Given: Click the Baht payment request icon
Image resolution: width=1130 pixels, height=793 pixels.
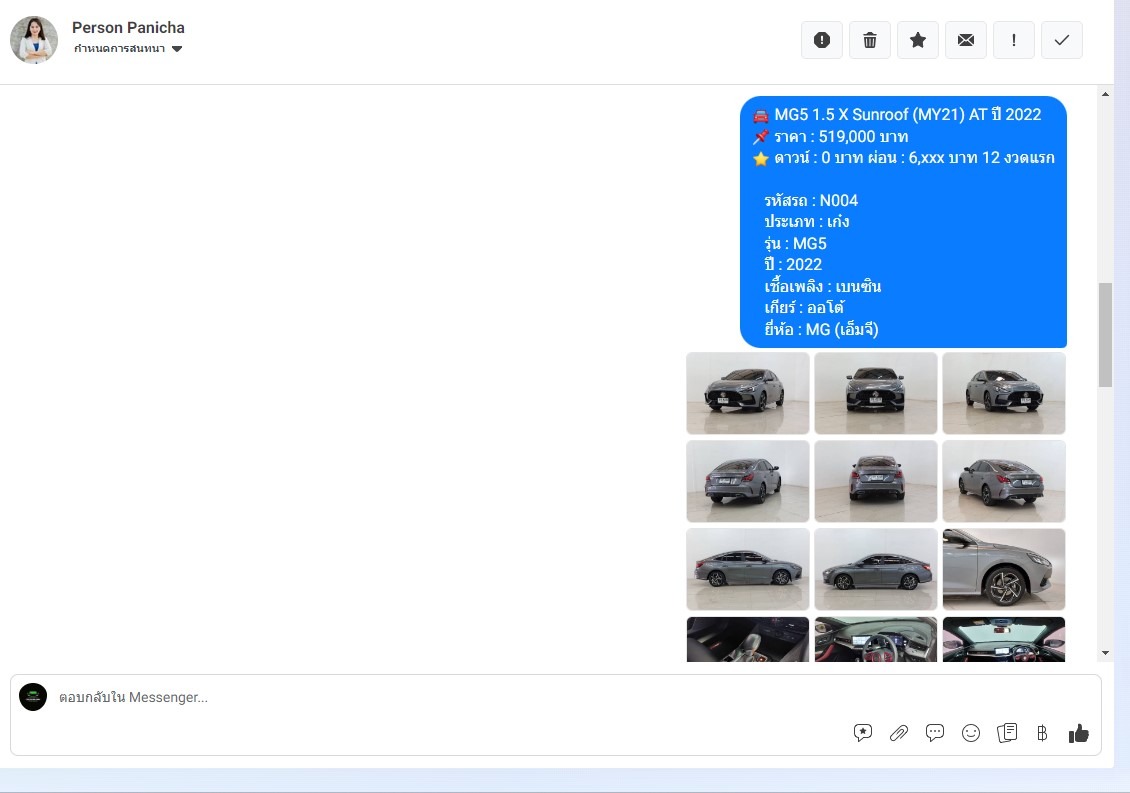Looking at the screenshot, I should tap(1042, 733).
